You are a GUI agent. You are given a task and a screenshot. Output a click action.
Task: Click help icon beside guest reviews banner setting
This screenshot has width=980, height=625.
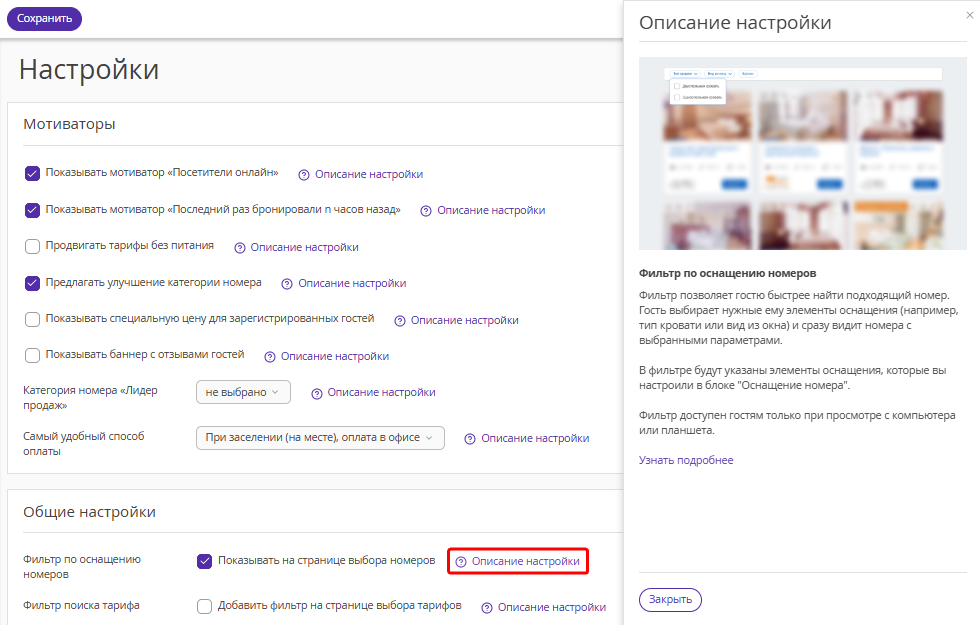point(269,357)
